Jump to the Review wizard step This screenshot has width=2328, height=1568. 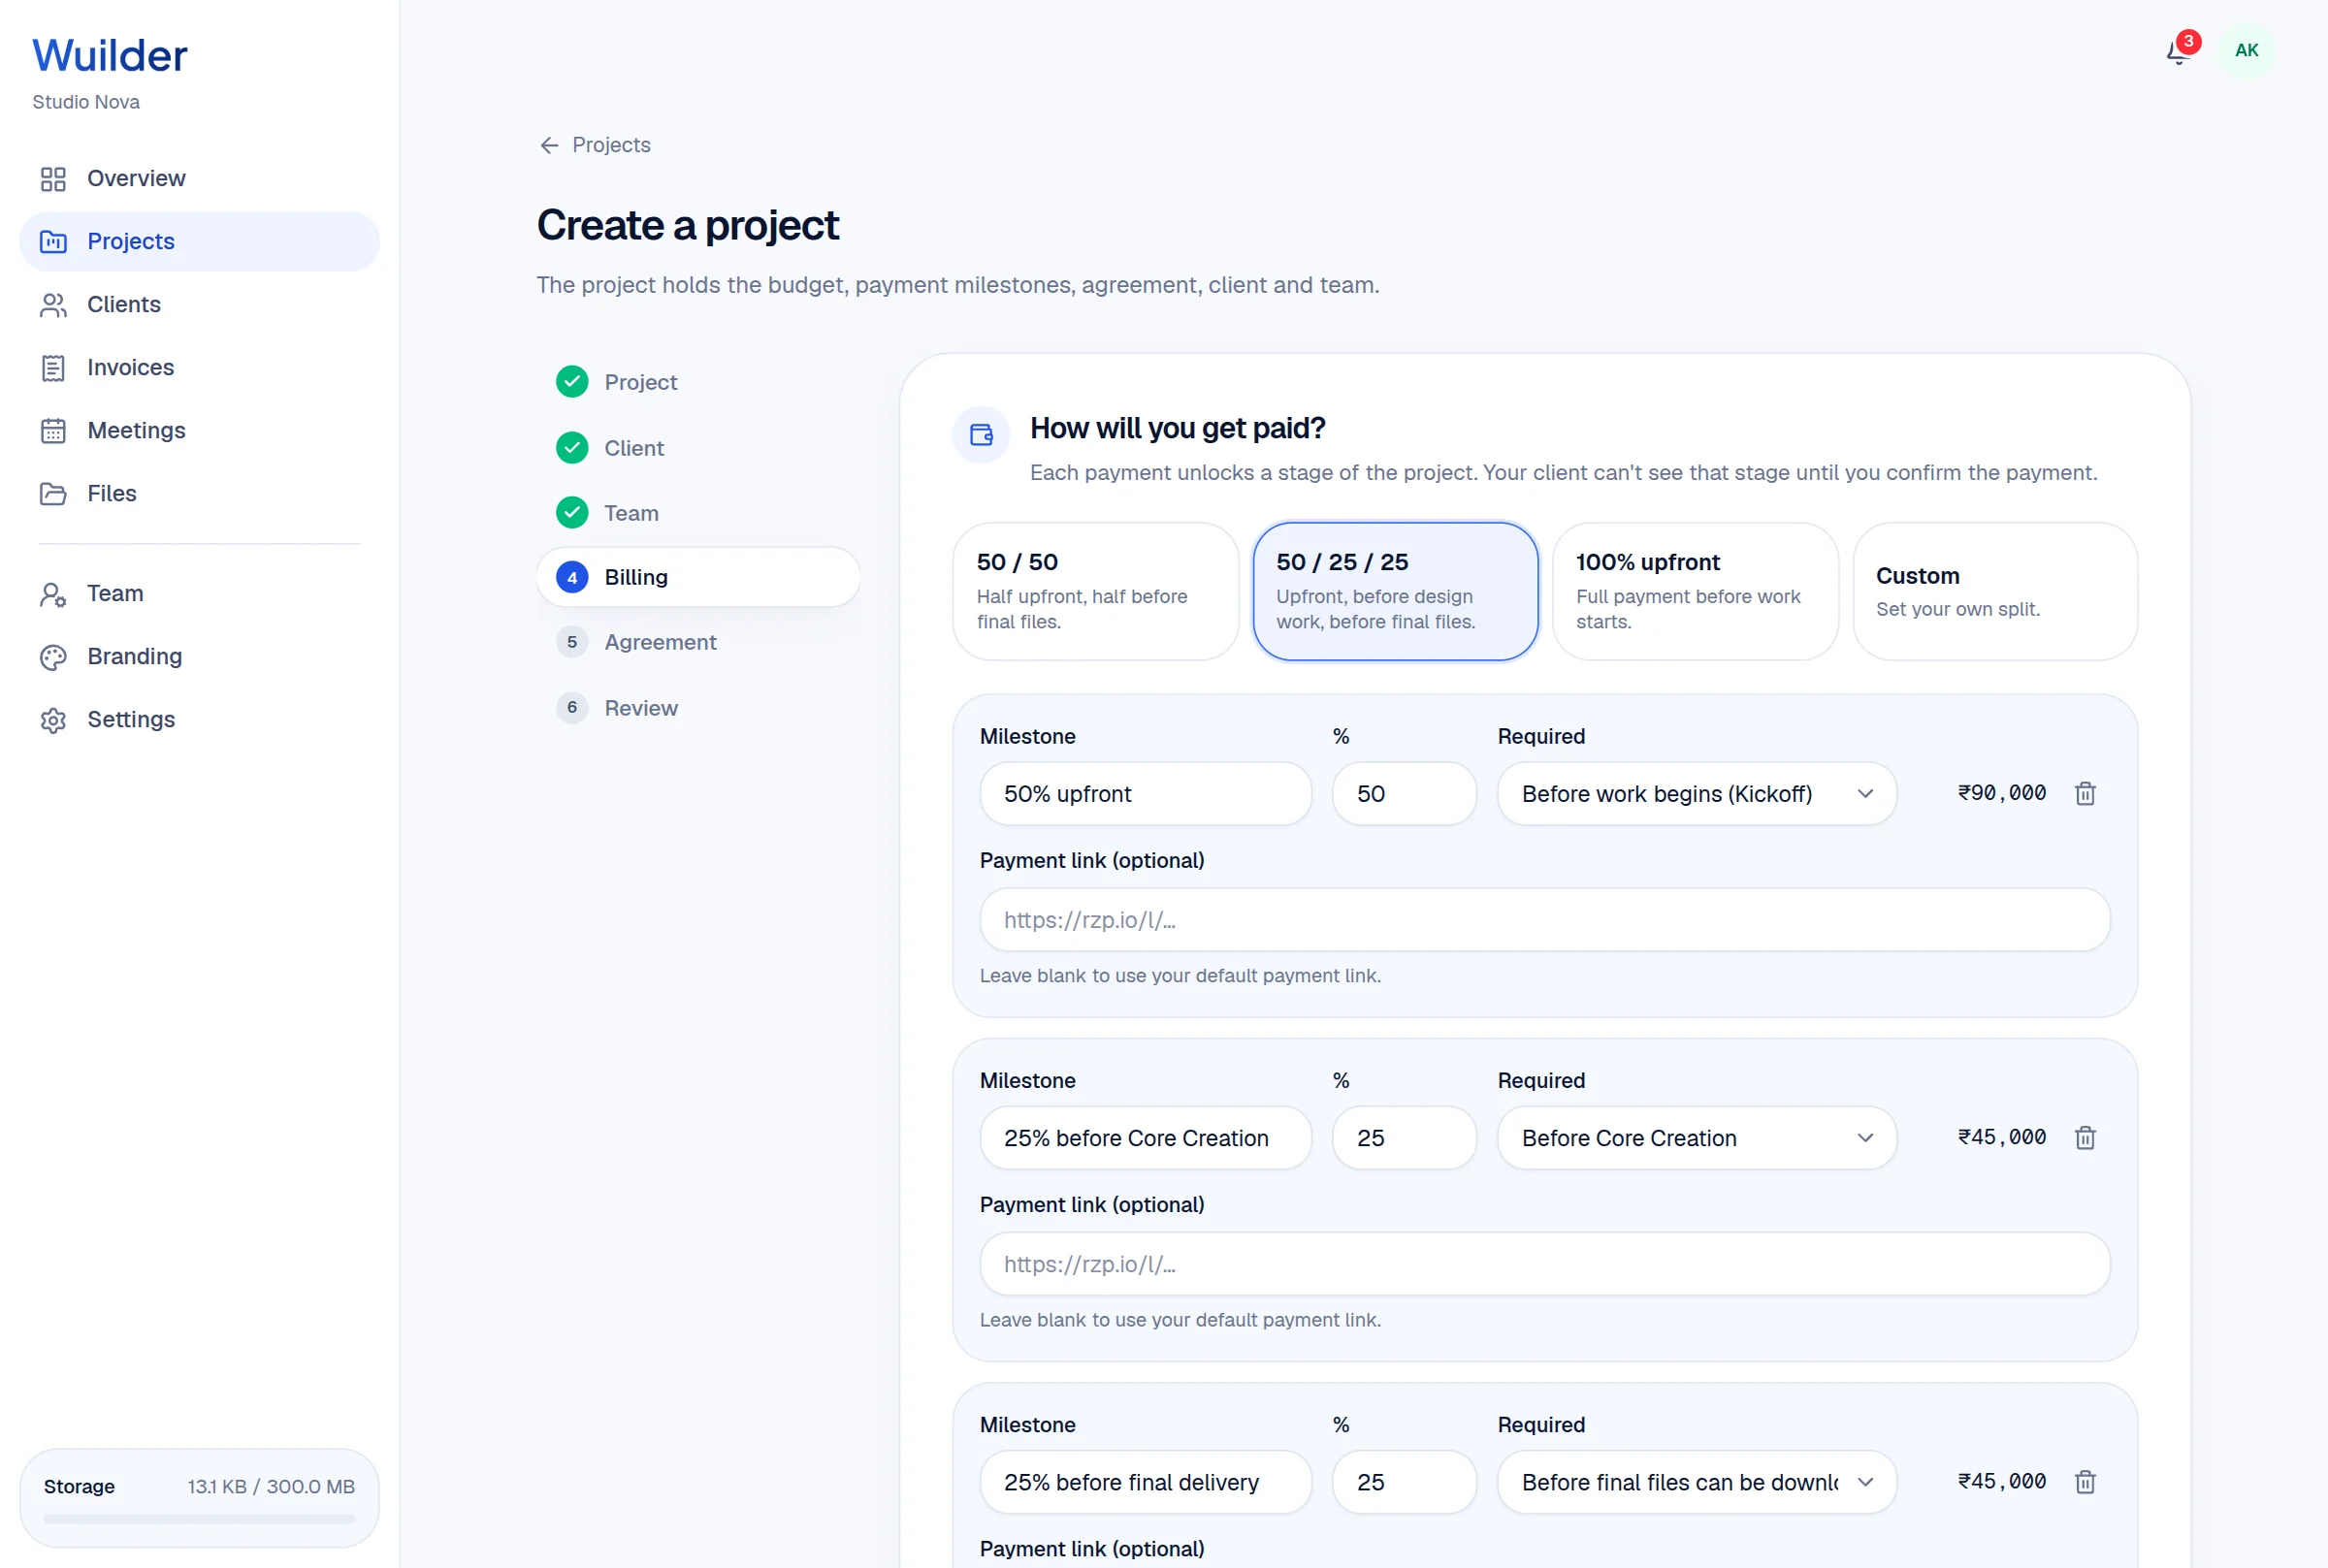(698, 708)
